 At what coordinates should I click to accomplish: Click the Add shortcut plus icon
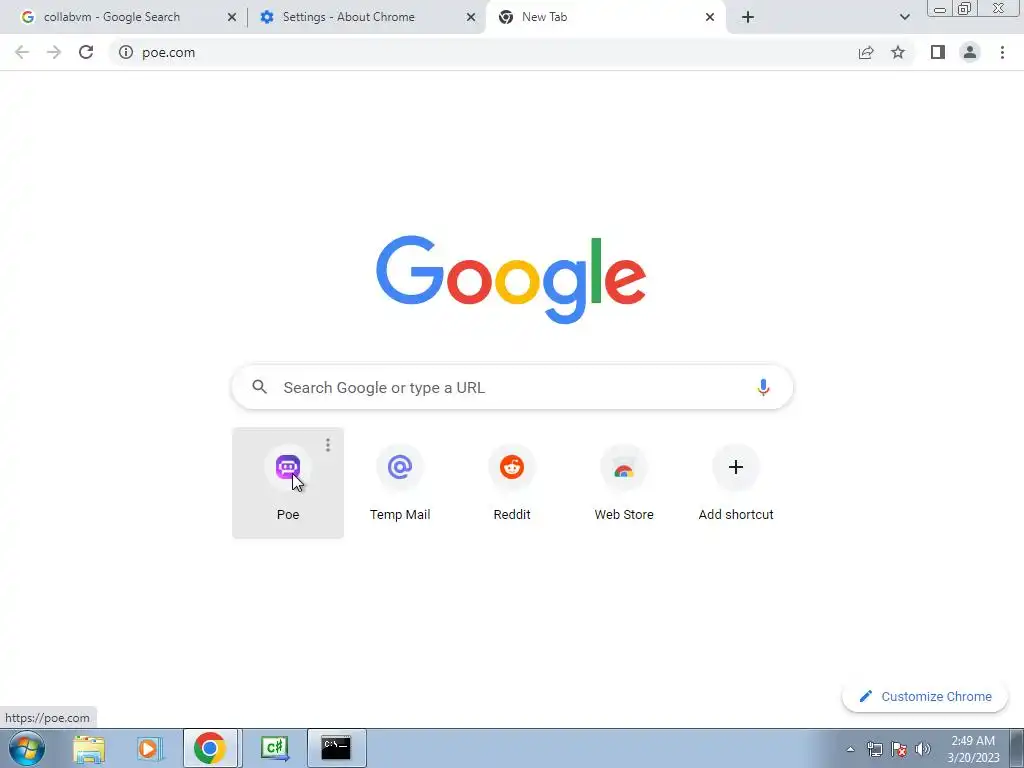pos(736,467)
